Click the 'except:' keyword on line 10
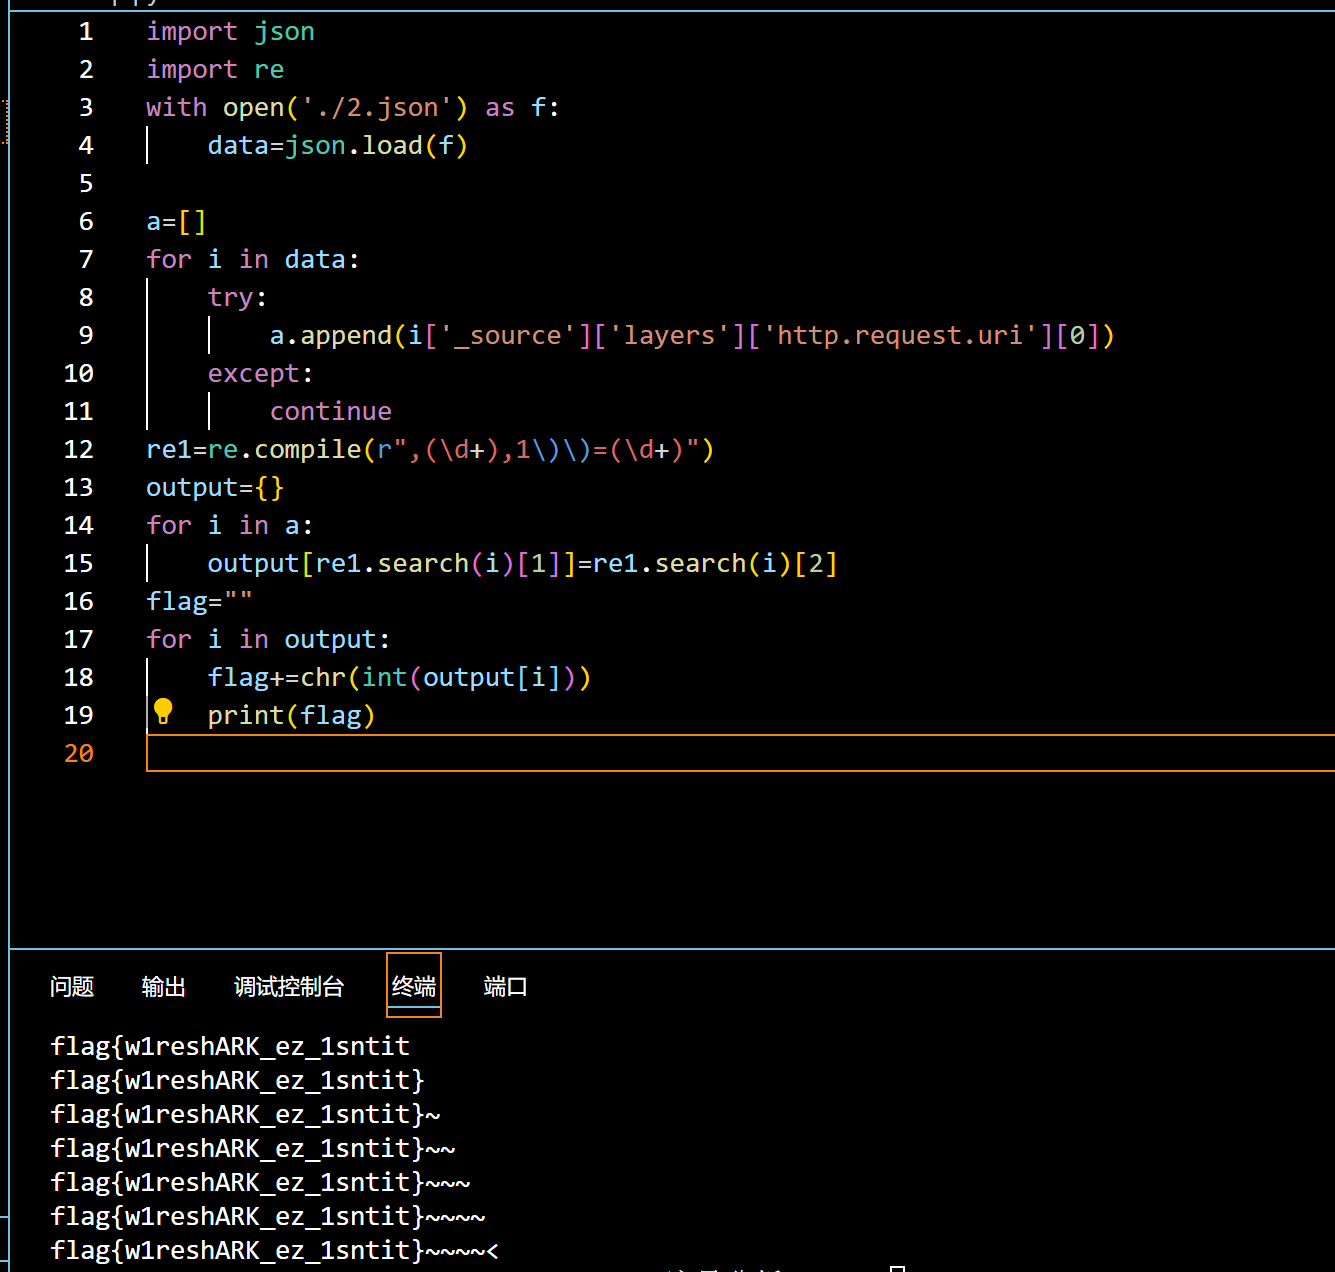This screenshot has width=1335, height=1272. pos(261,374)
